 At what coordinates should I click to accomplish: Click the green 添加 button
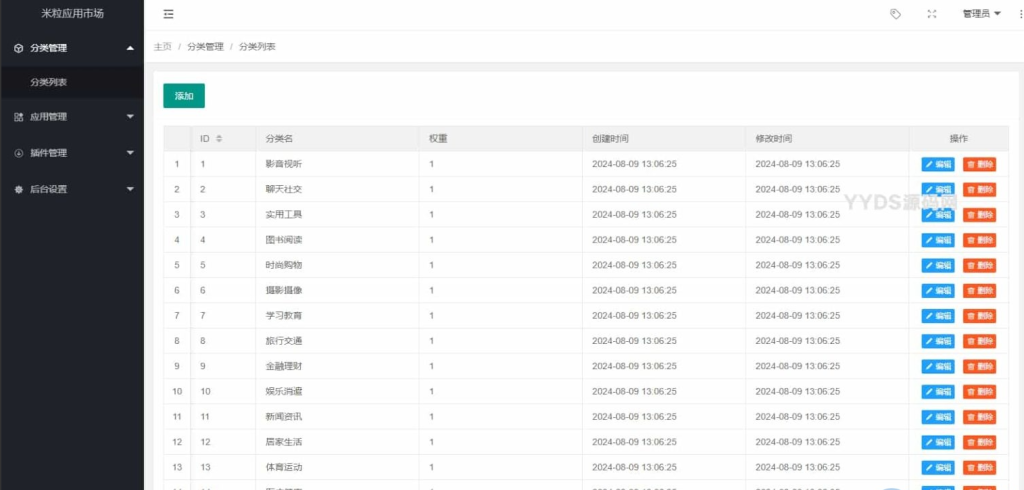pos(184,95)
